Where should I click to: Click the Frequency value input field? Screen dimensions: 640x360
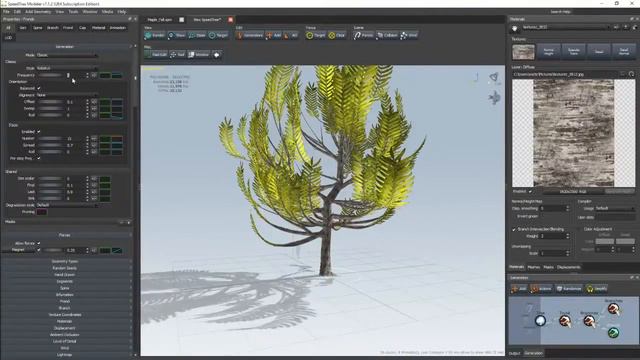point(76,75)
